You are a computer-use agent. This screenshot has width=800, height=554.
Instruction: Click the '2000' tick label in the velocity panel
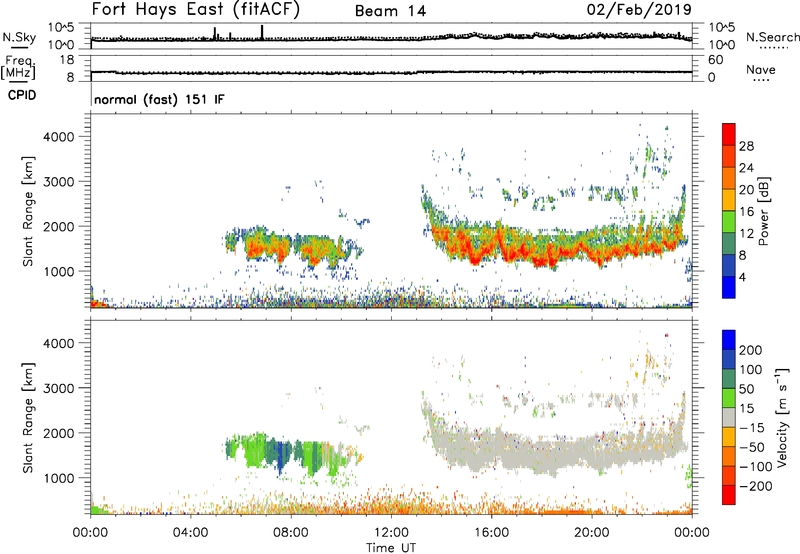point(58,433)
